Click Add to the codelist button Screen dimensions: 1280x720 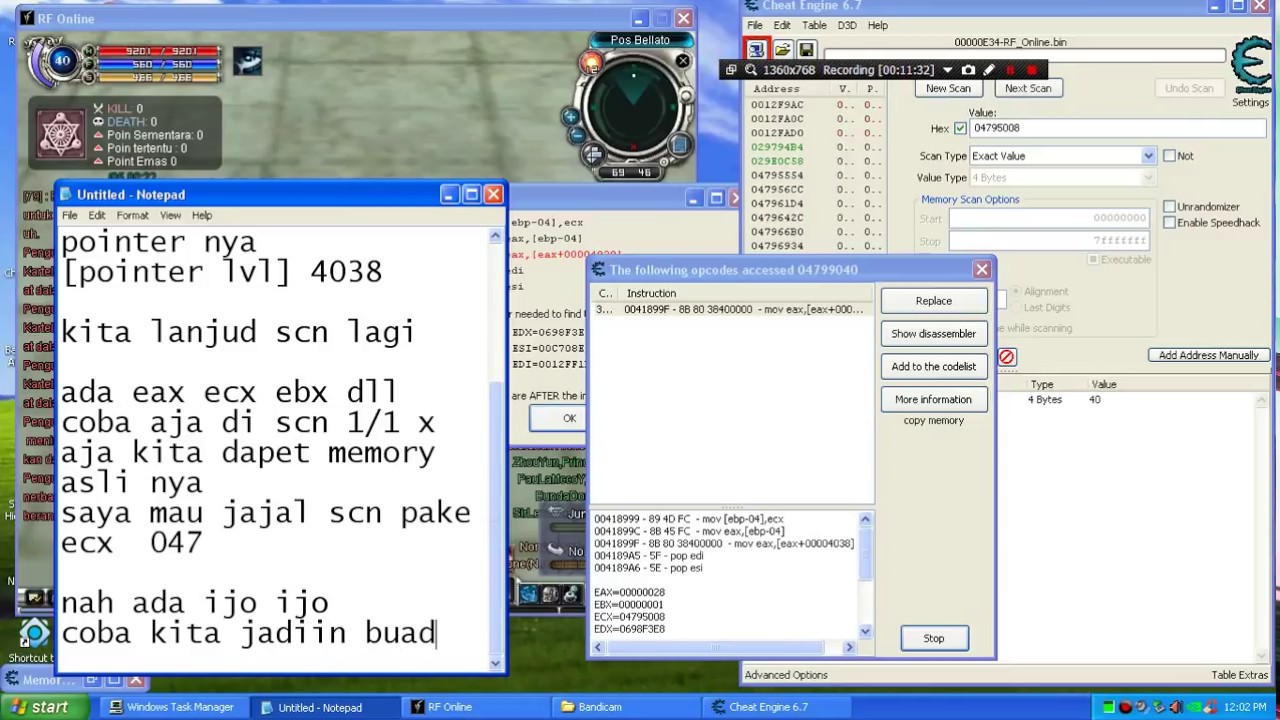pos(934,367)
